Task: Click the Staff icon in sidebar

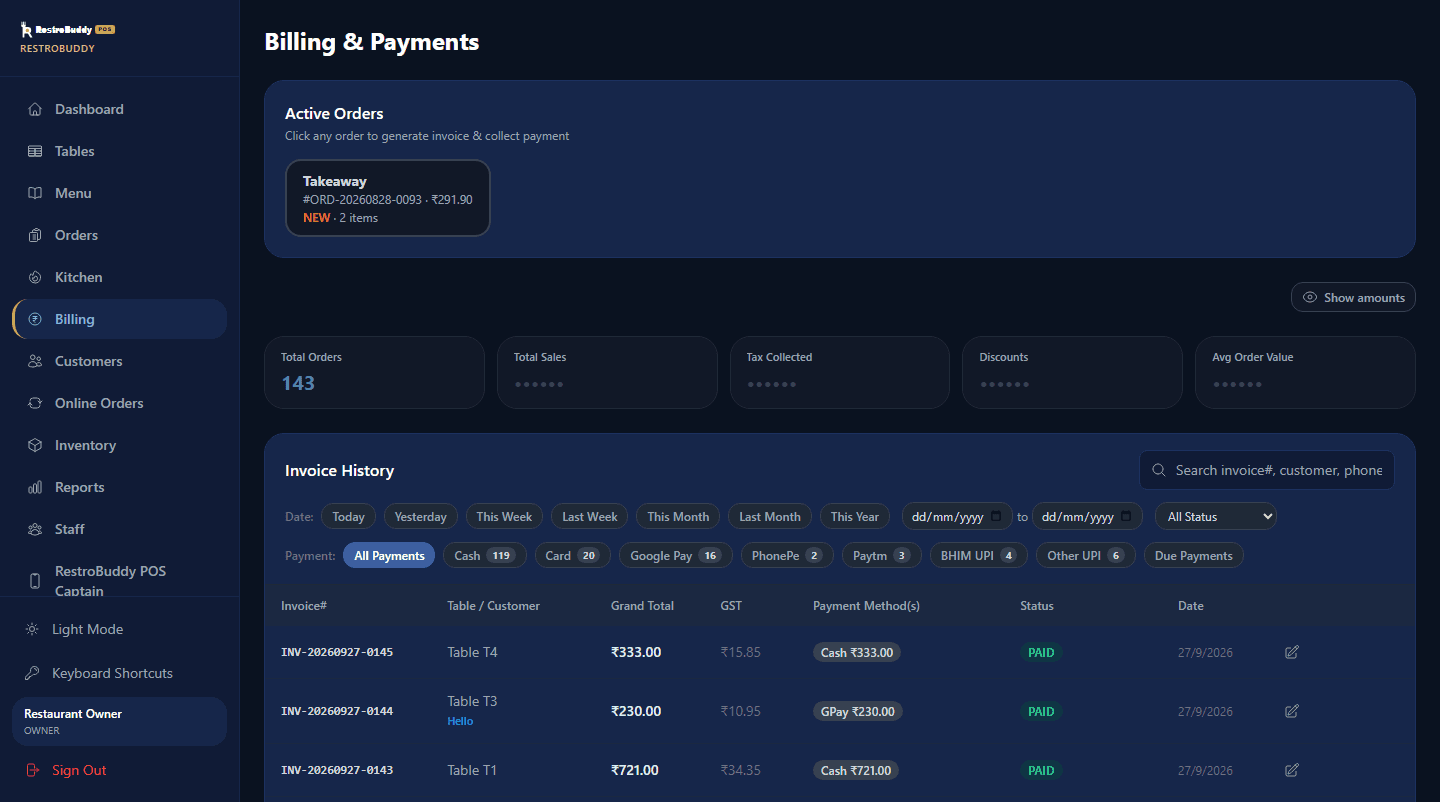Action: [35, 529]
